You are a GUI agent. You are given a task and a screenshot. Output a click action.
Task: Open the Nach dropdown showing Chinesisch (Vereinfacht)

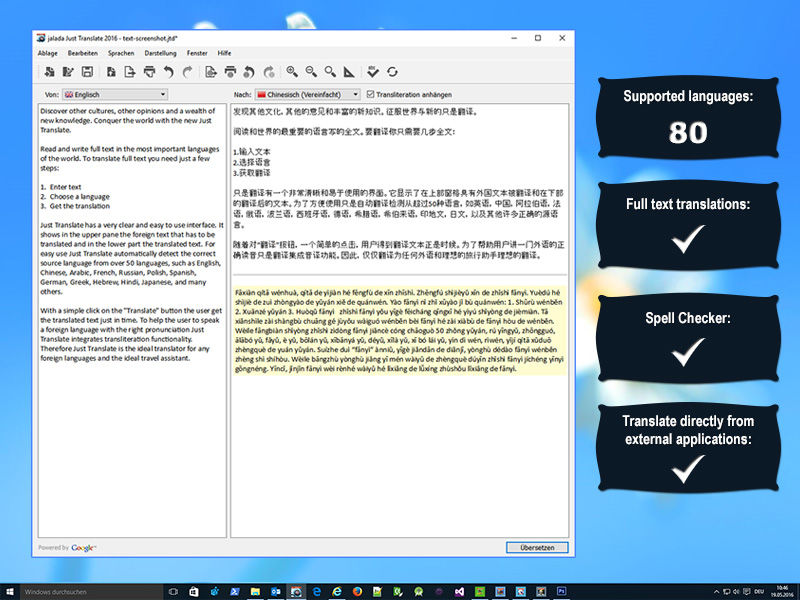click(307, 94)
